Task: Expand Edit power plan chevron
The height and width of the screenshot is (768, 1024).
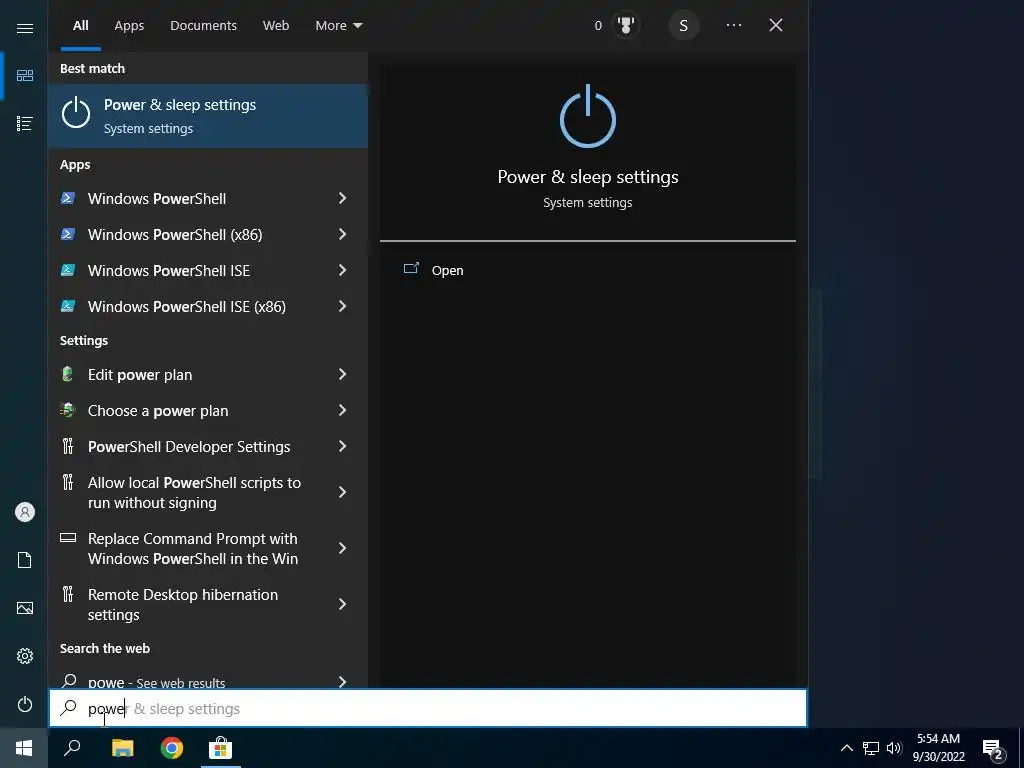Action: (342, 374)
